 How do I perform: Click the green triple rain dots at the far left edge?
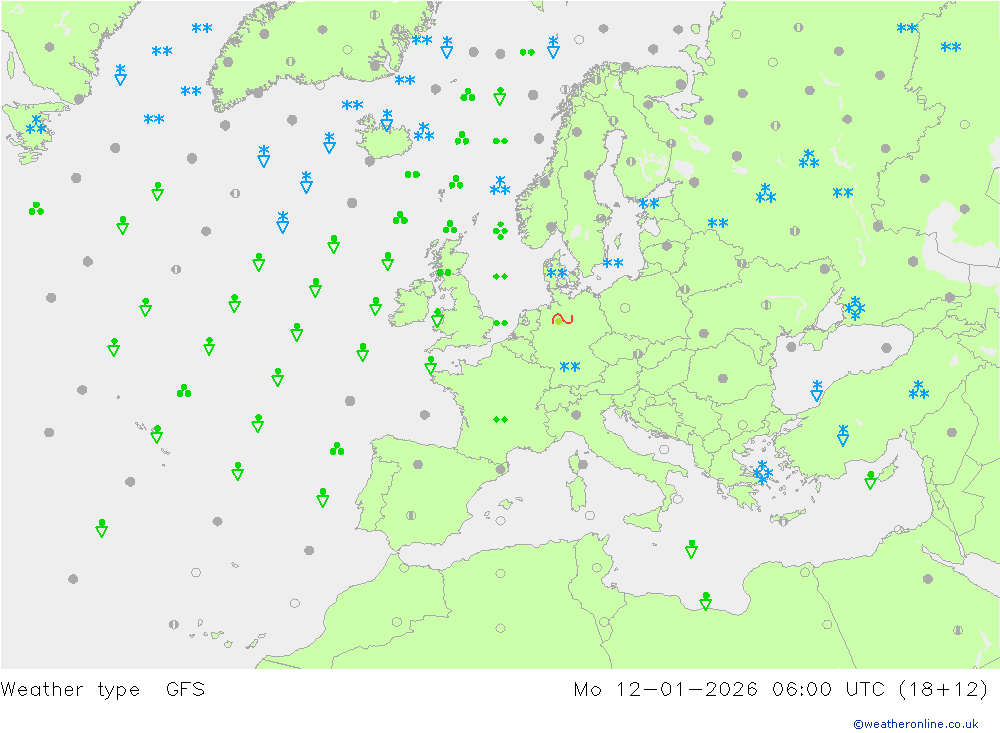coord(36,209)
